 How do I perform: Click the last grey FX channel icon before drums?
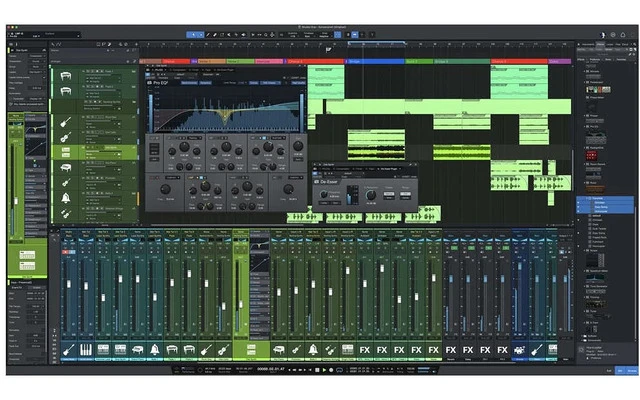click(502, 350)
